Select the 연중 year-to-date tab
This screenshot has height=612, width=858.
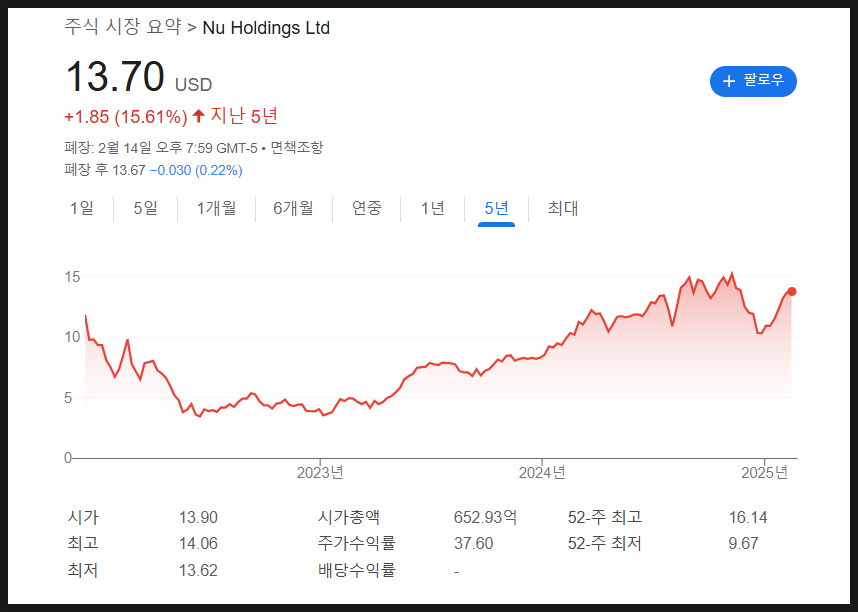point(367,208)
